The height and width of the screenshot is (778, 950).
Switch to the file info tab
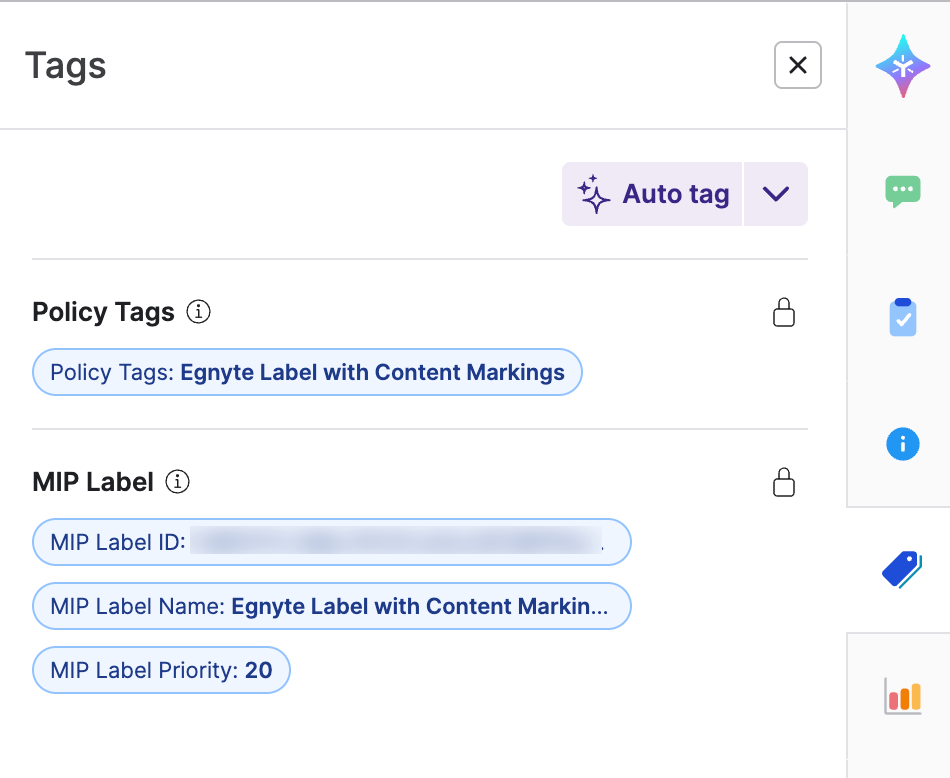[x=901, y=444]
